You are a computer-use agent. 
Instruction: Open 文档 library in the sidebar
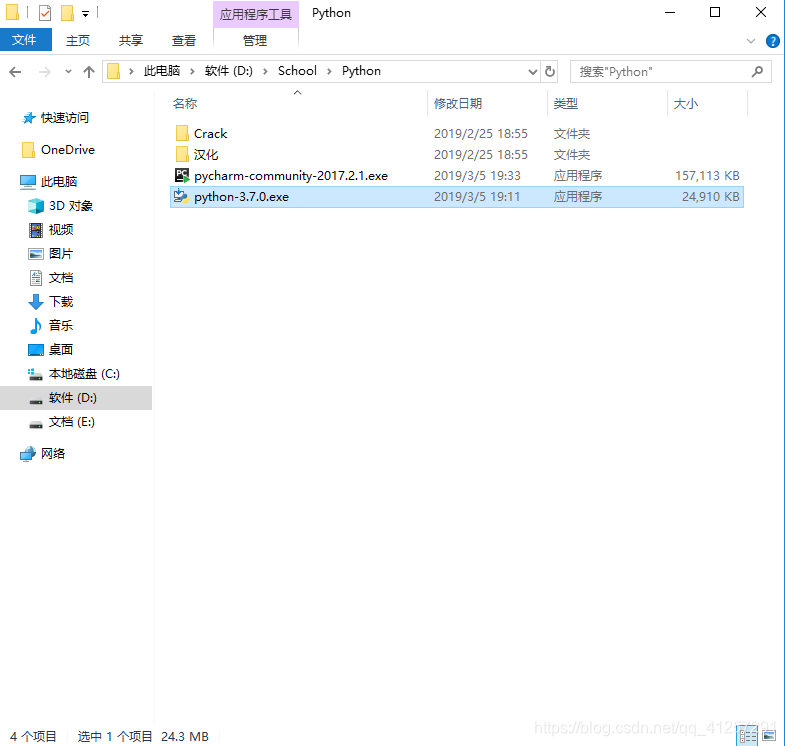61,278
